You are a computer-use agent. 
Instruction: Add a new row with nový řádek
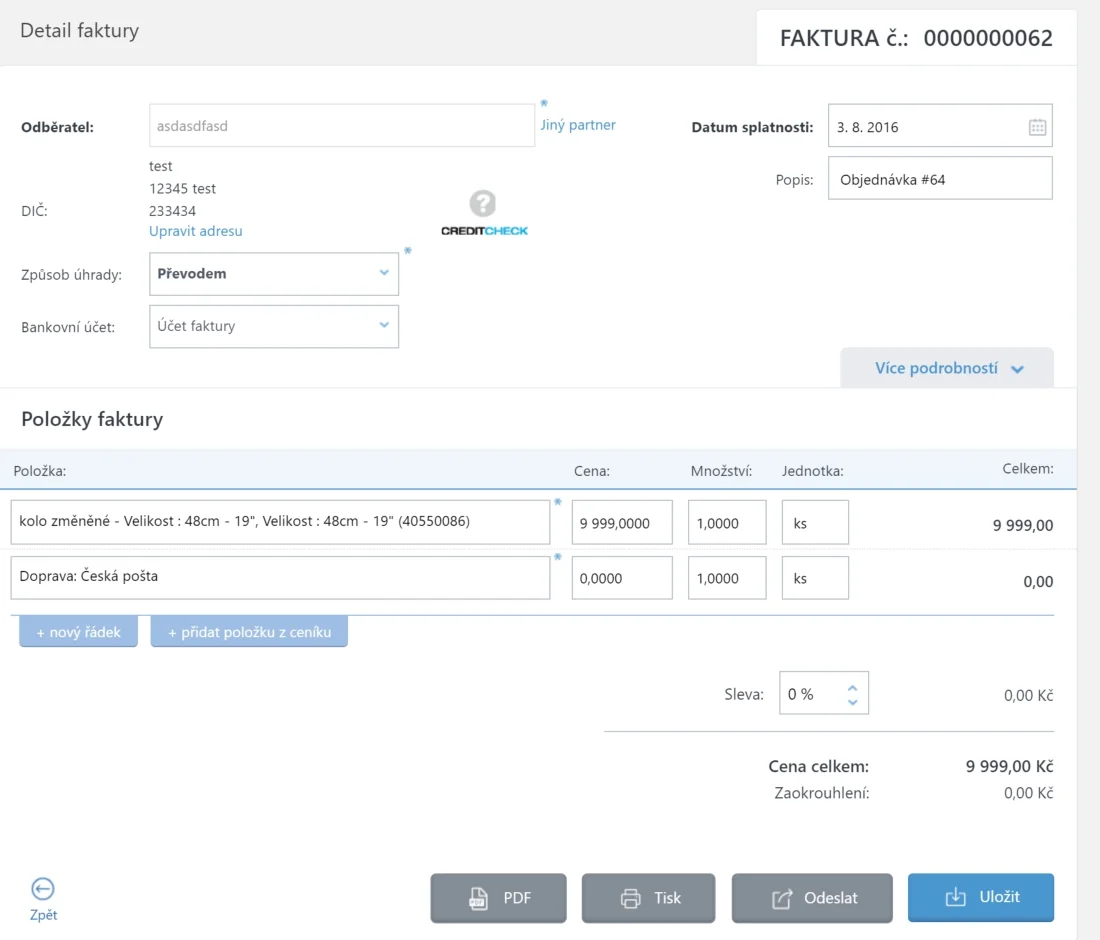[x=78, y=633]
